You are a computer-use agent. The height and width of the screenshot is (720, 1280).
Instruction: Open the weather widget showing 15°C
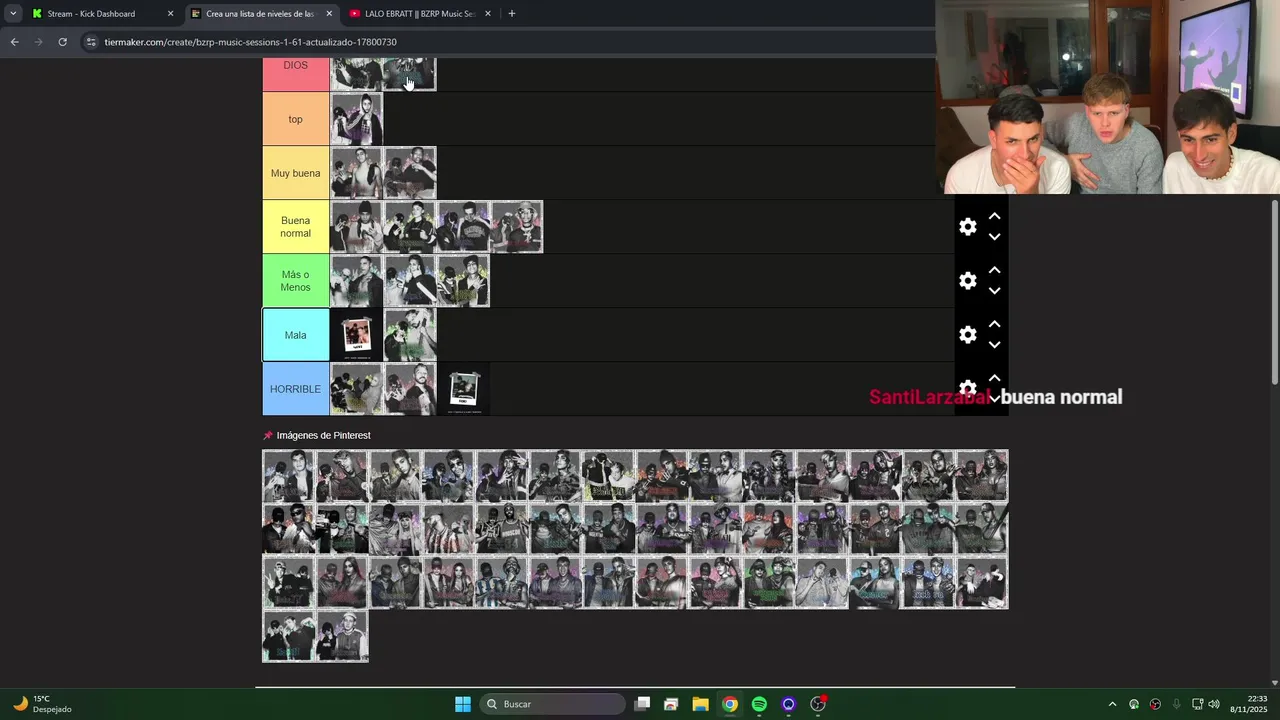click(x=43, y=704)
